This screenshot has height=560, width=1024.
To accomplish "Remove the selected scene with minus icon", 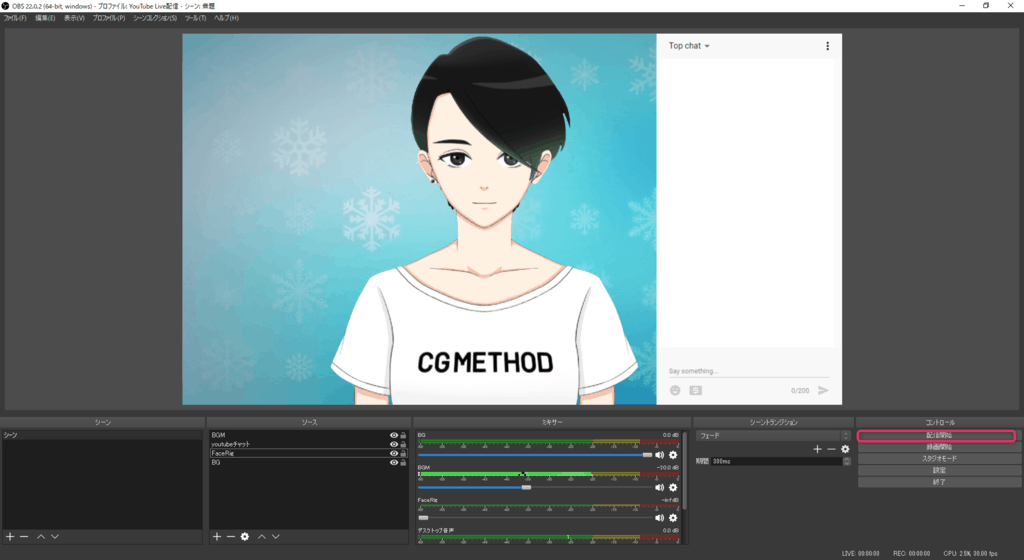I will tap(24, 537).
